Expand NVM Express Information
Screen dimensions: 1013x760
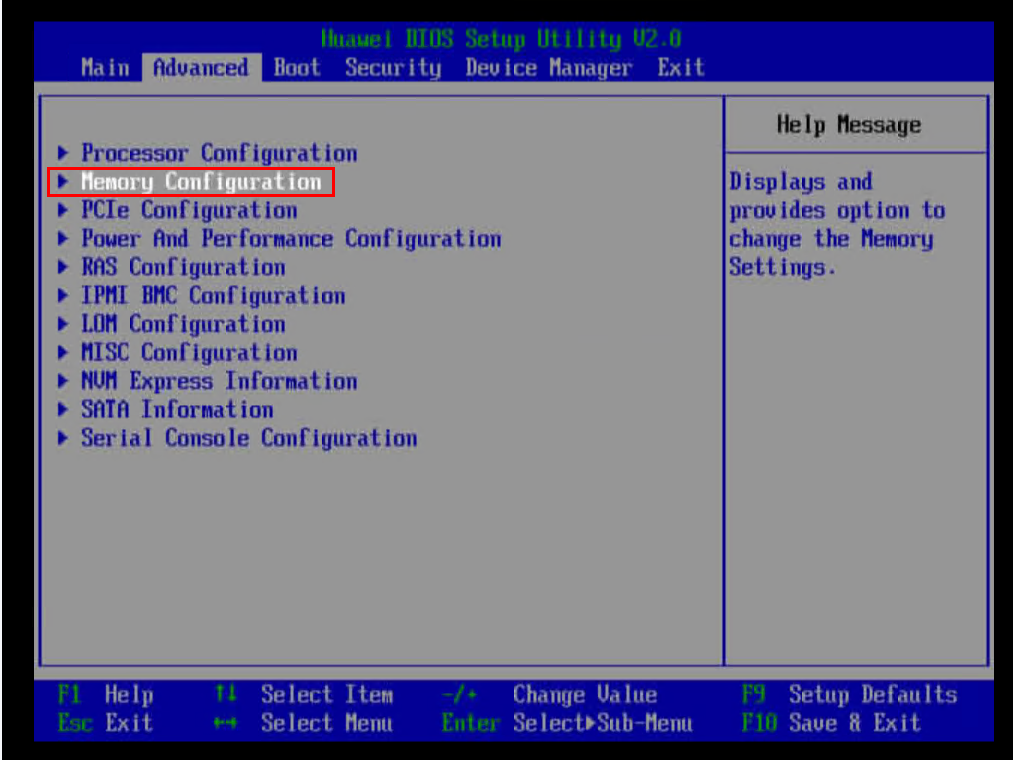point(207,381)
